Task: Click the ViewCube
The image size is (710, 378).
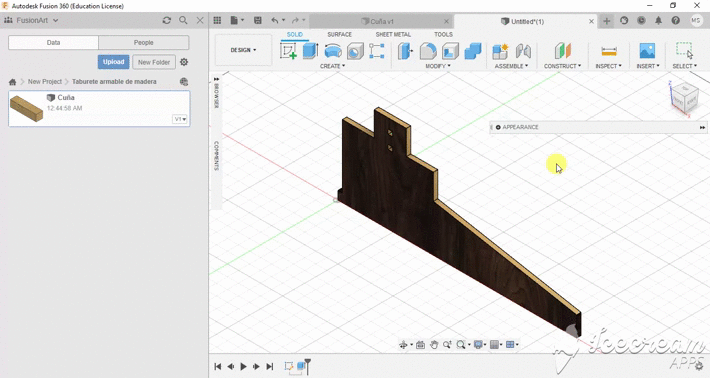Action: [x=684, y=97]
